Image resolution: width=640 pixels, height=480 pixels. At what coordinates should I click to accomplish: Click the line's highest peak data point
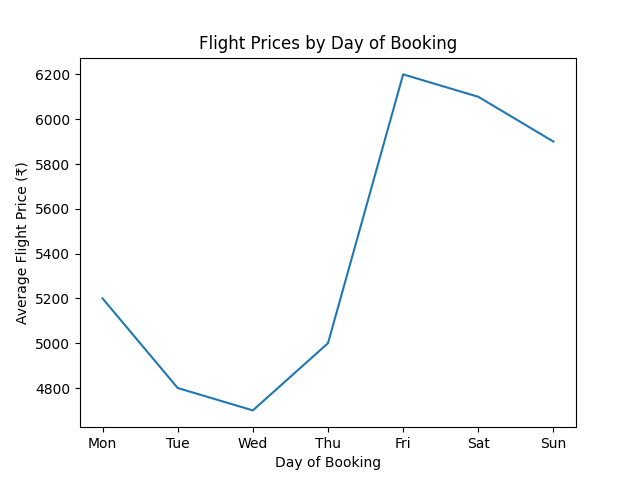point(403,74)
